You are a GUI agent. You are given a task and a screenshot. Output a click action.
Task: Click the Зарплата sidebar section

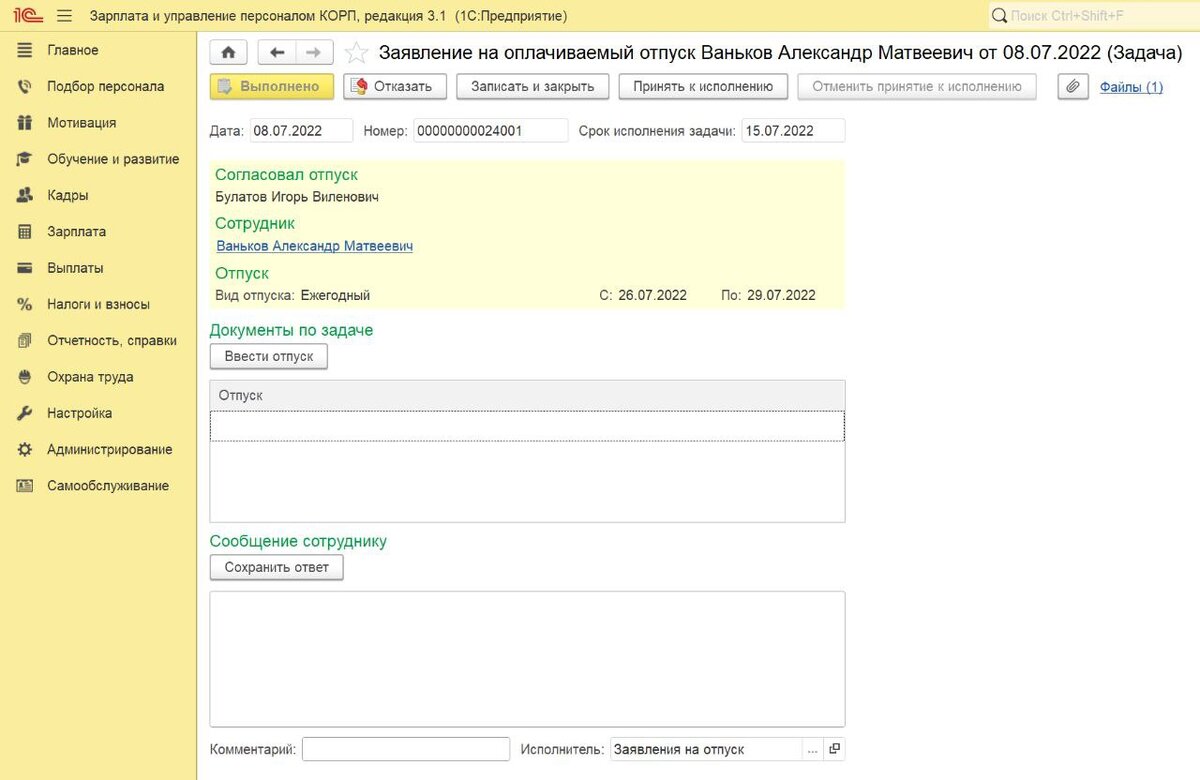[76, 231]
